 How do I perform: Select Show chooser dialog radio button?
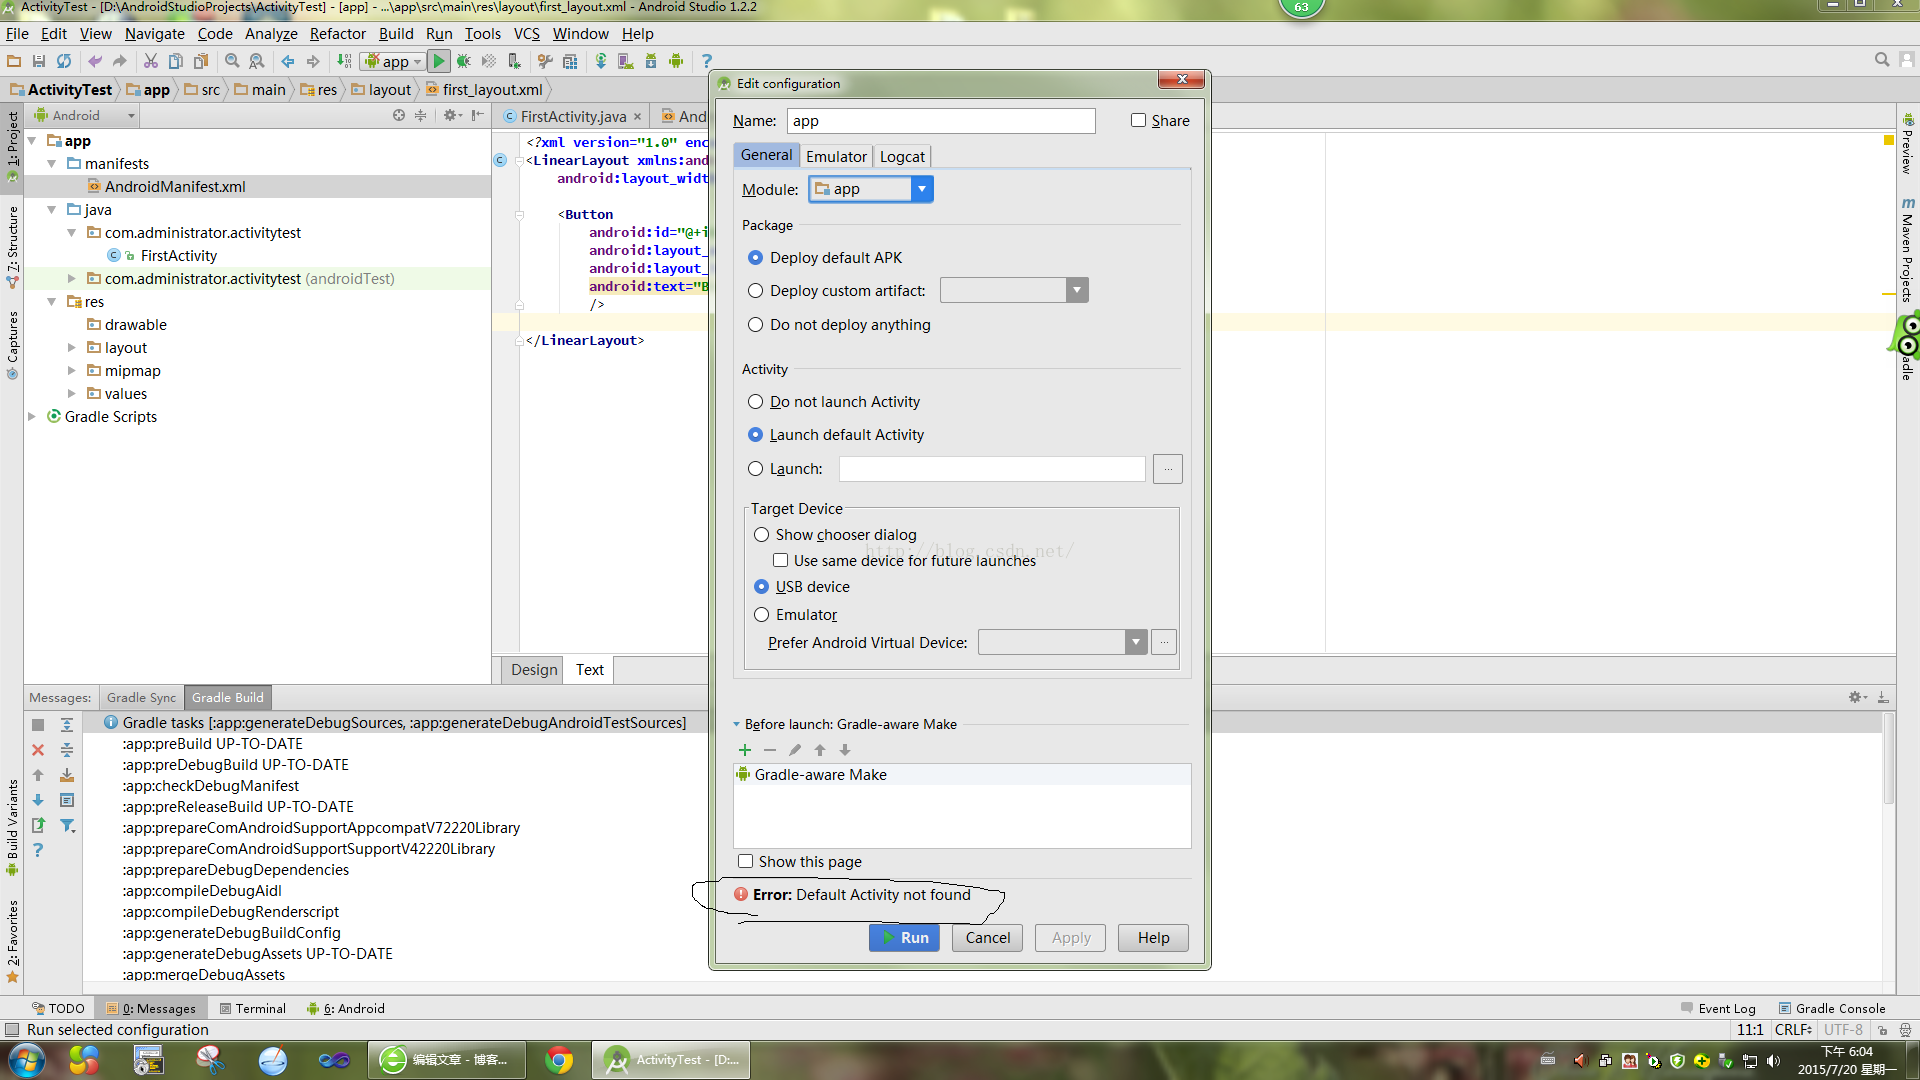click(x=761, y=535)
